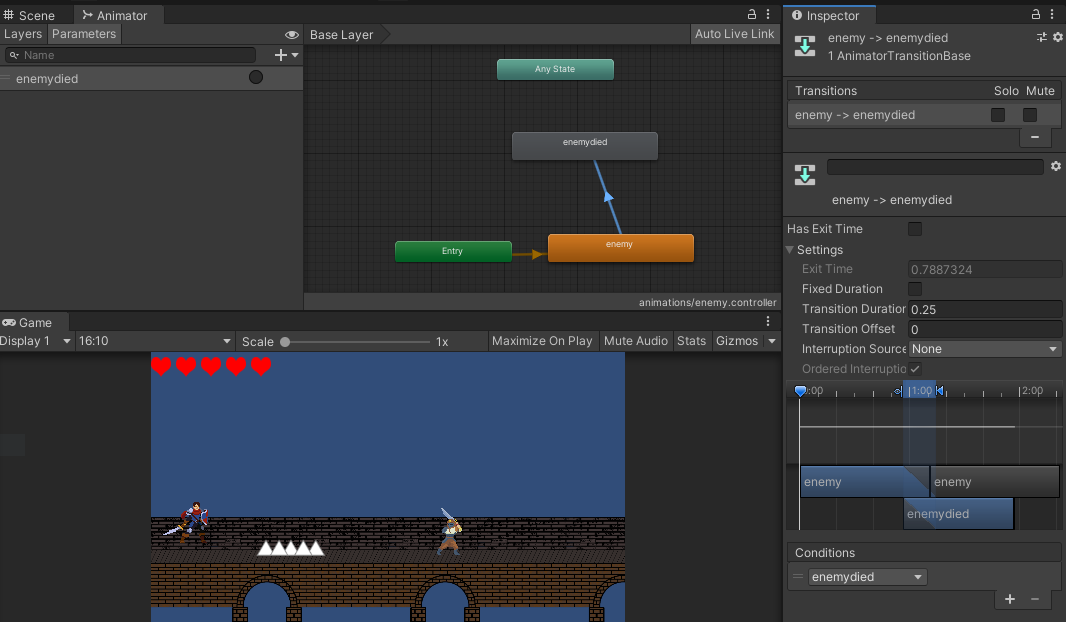1066x622 pixels.
Task: Open the Animator window options menu
Action: [768, 14]
